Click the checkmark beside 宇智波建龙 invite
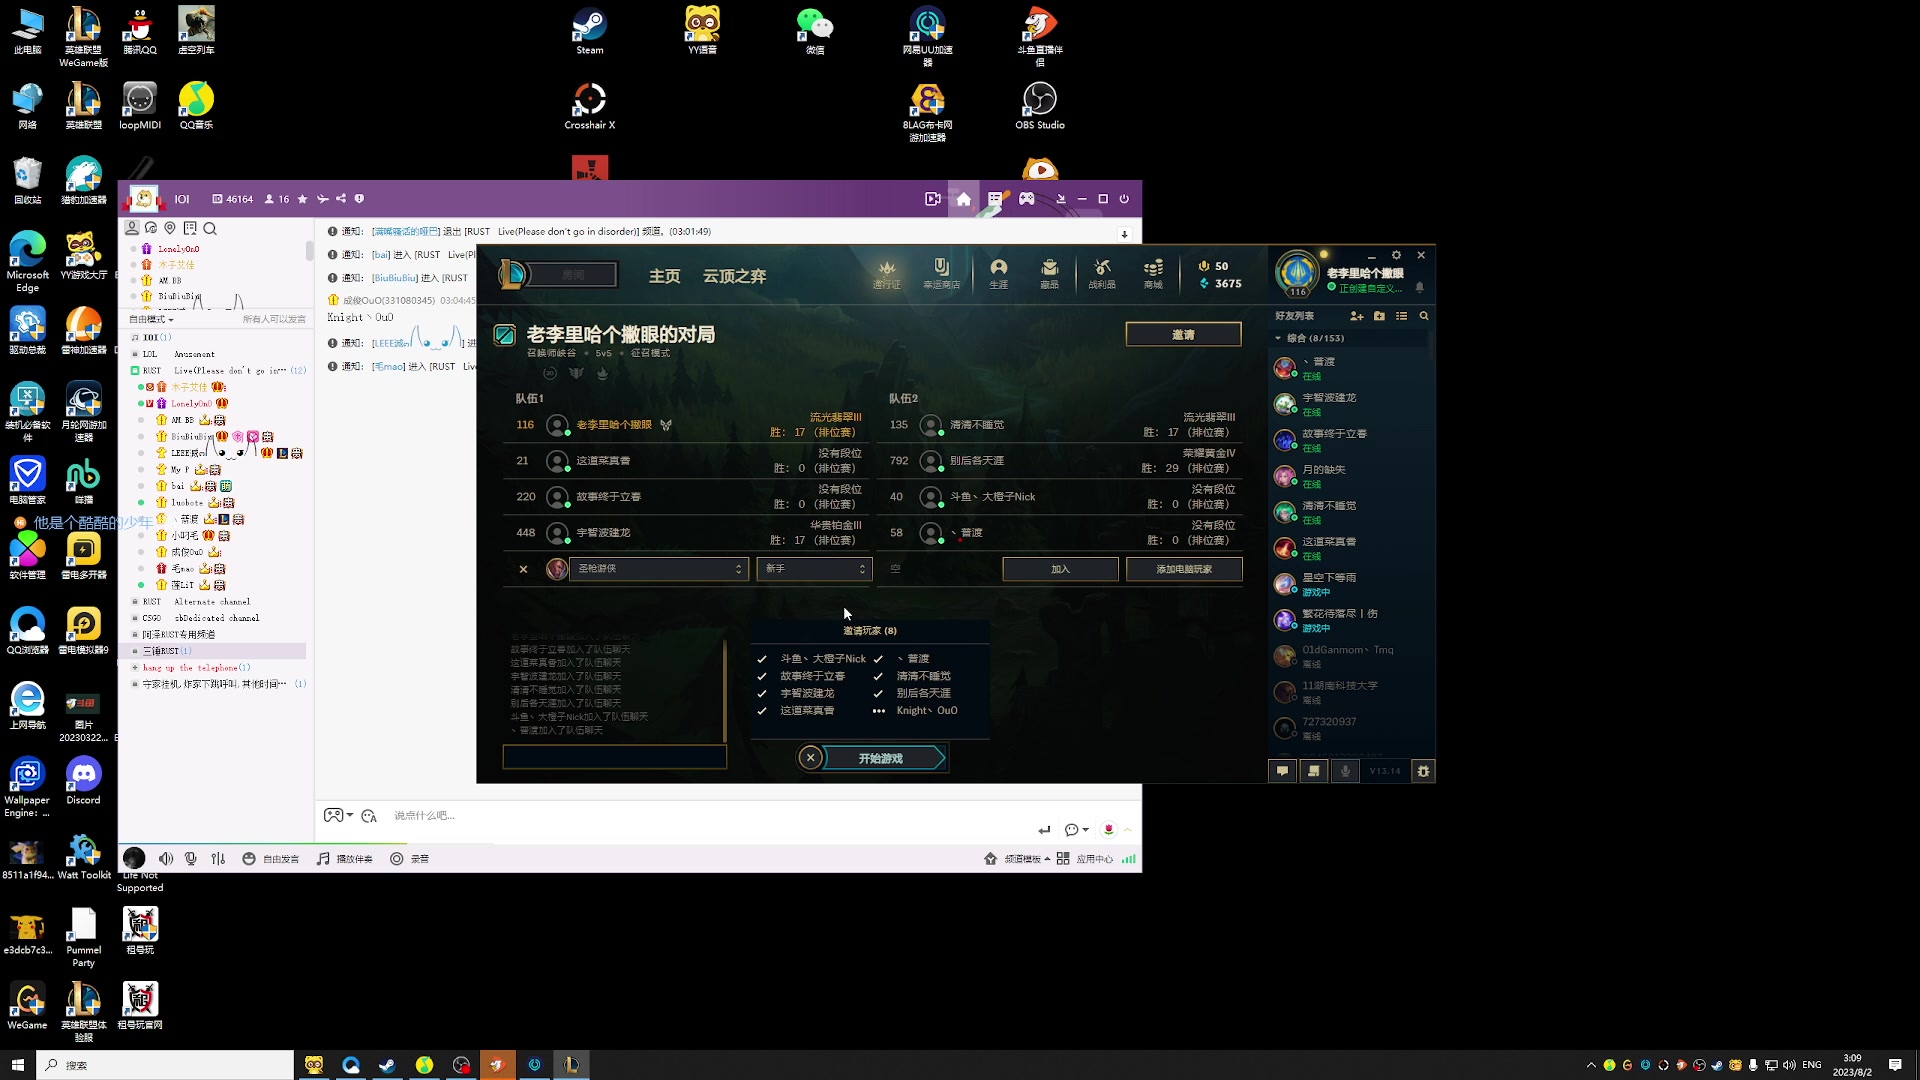 (x=762, y=693)
